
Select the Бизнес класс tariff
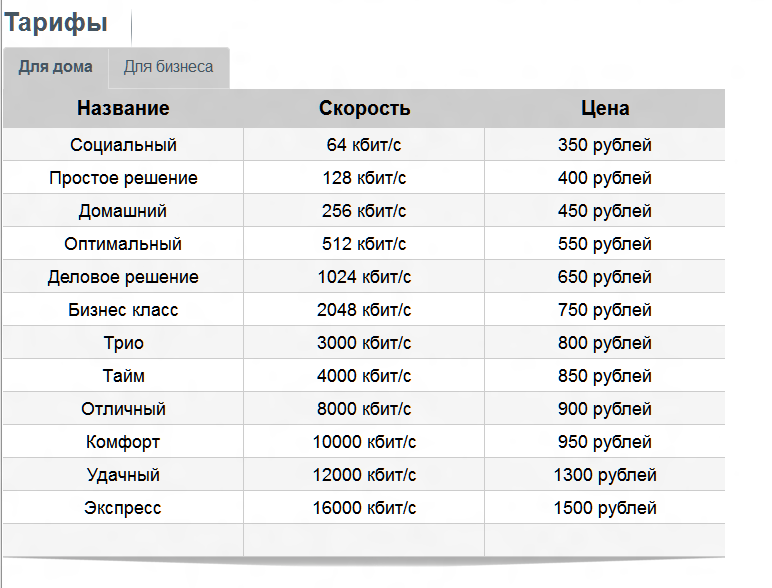tap(123, 310)
